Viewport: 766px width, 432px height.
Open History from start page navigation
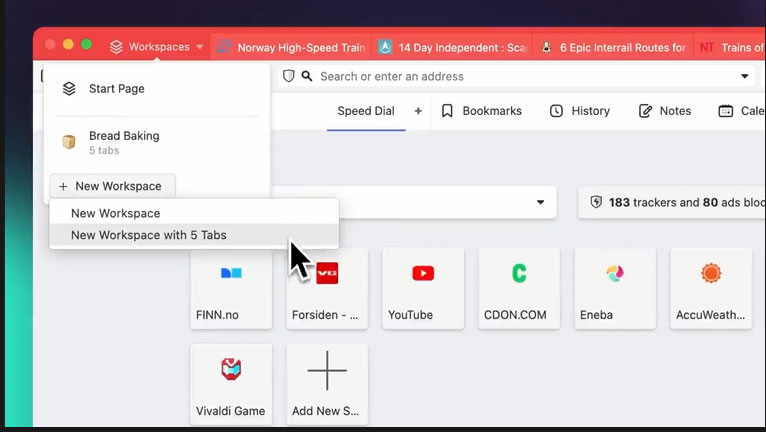coord(580,111)
